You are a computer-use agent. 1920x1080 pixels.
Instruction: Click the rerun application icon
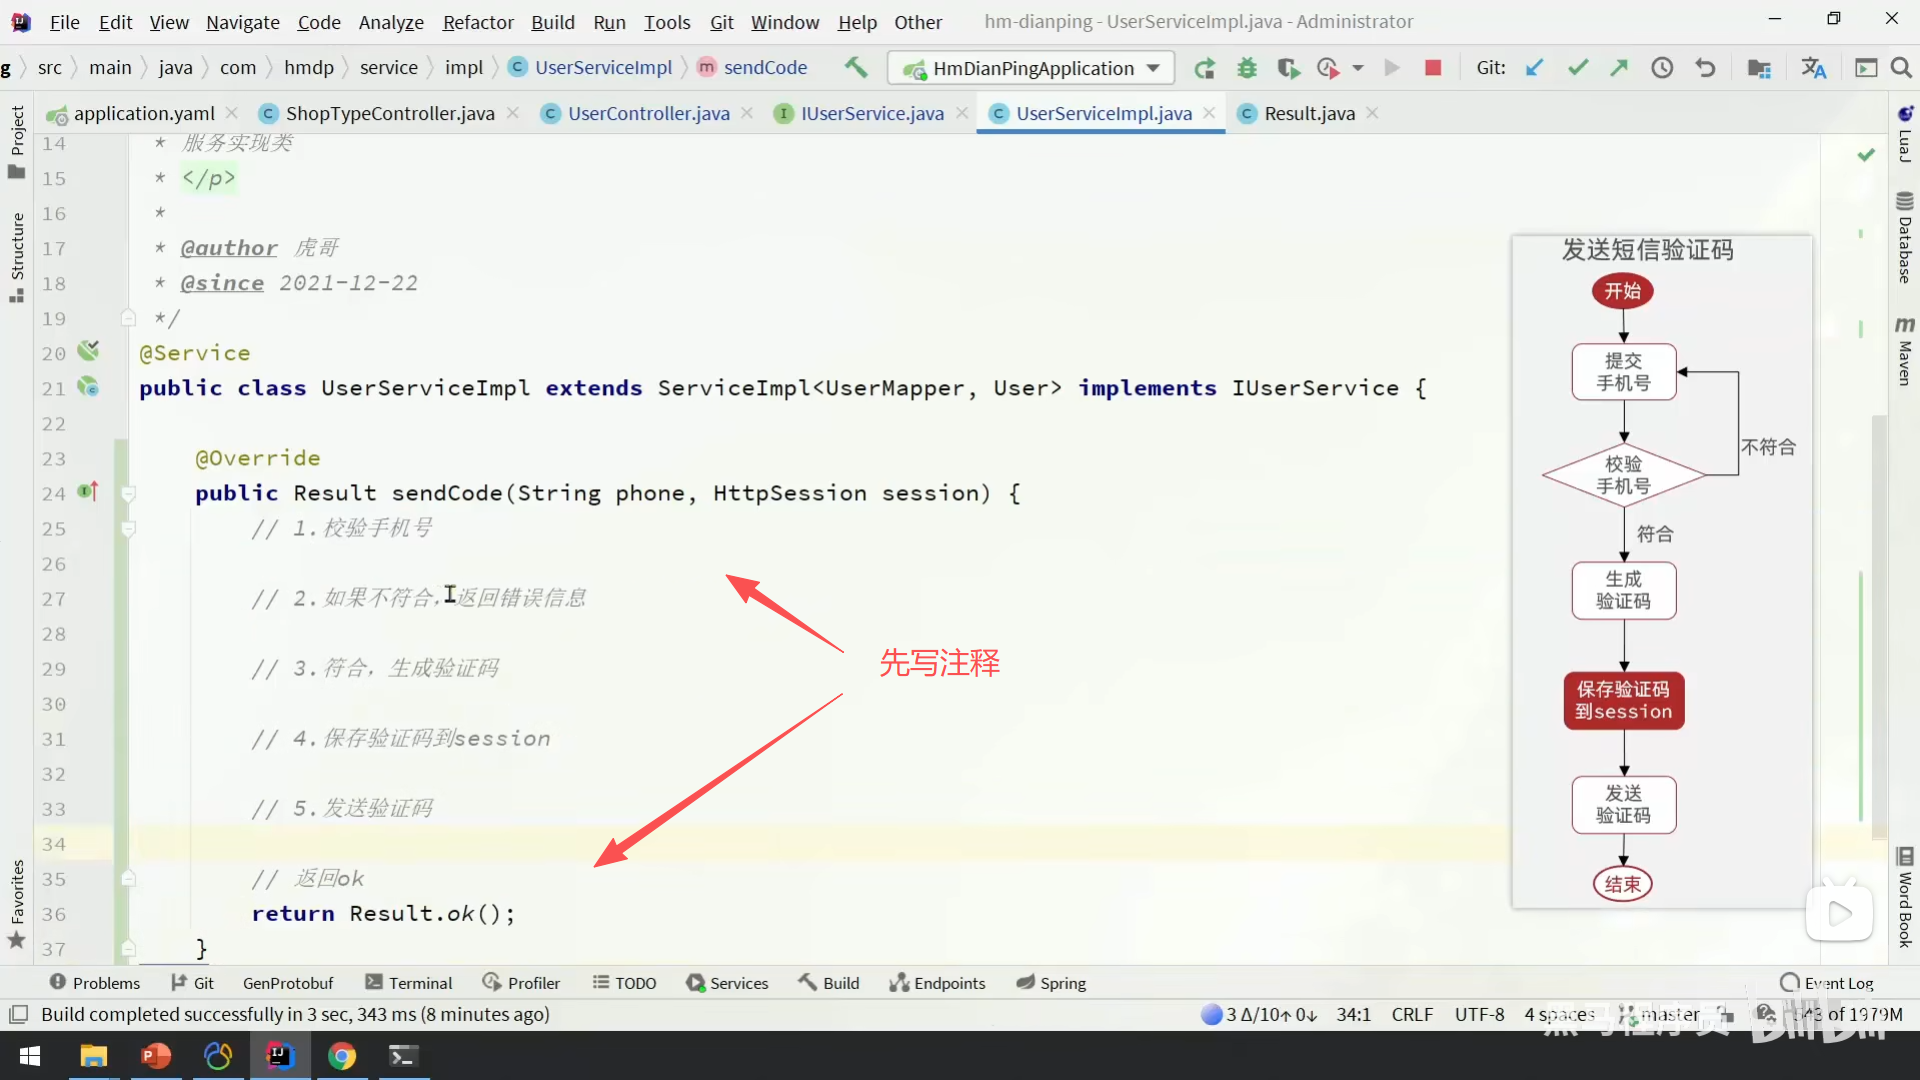point(1204,68)
